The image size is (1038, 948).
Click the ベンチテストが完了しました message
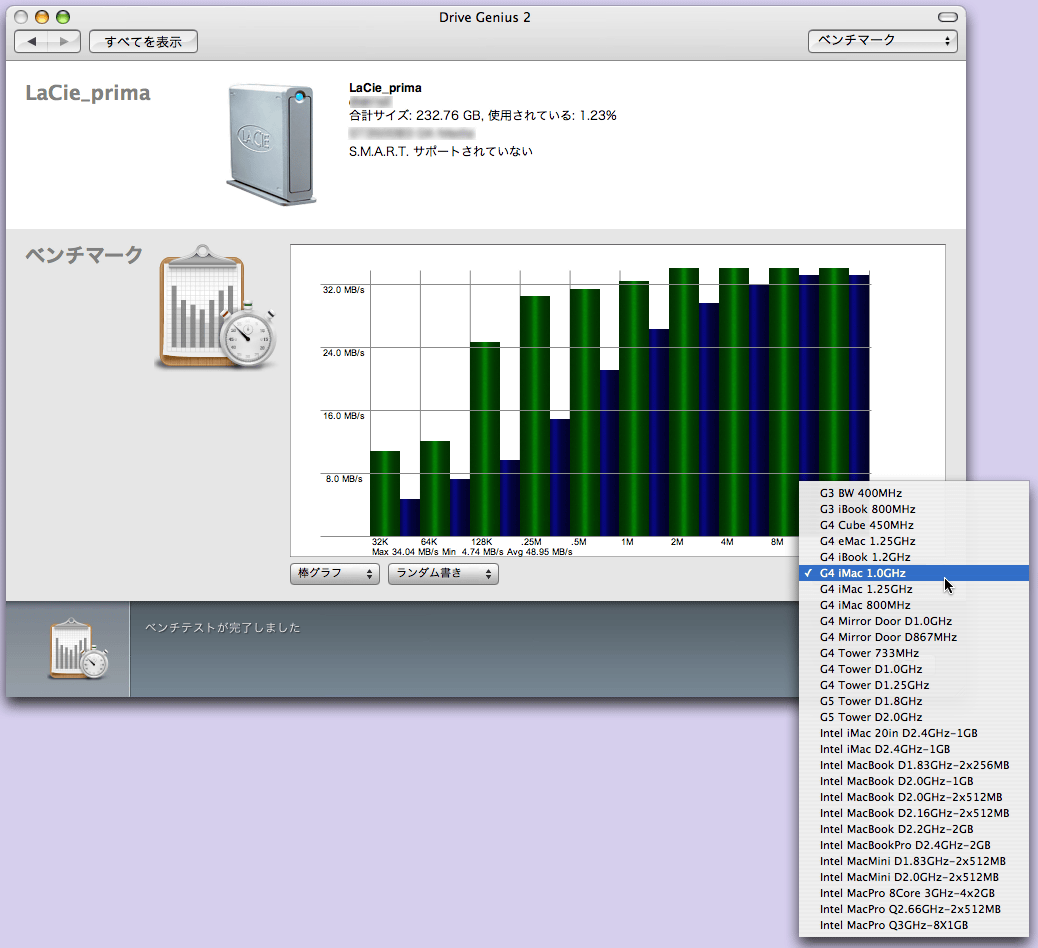(x=222, y=628)
